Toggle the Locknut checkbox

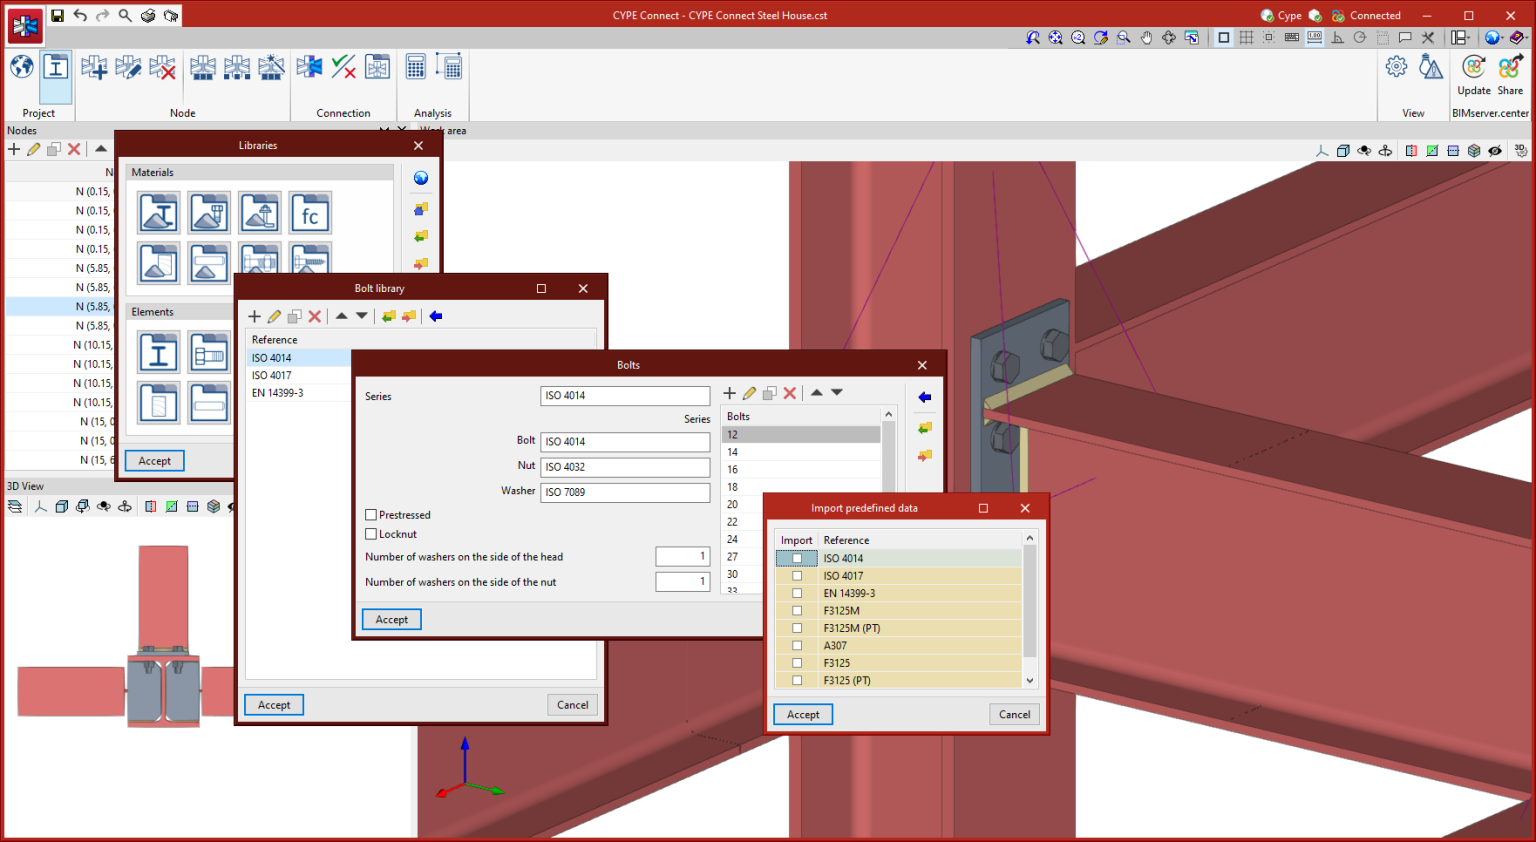pyautogui.click(x=371, y=534)
